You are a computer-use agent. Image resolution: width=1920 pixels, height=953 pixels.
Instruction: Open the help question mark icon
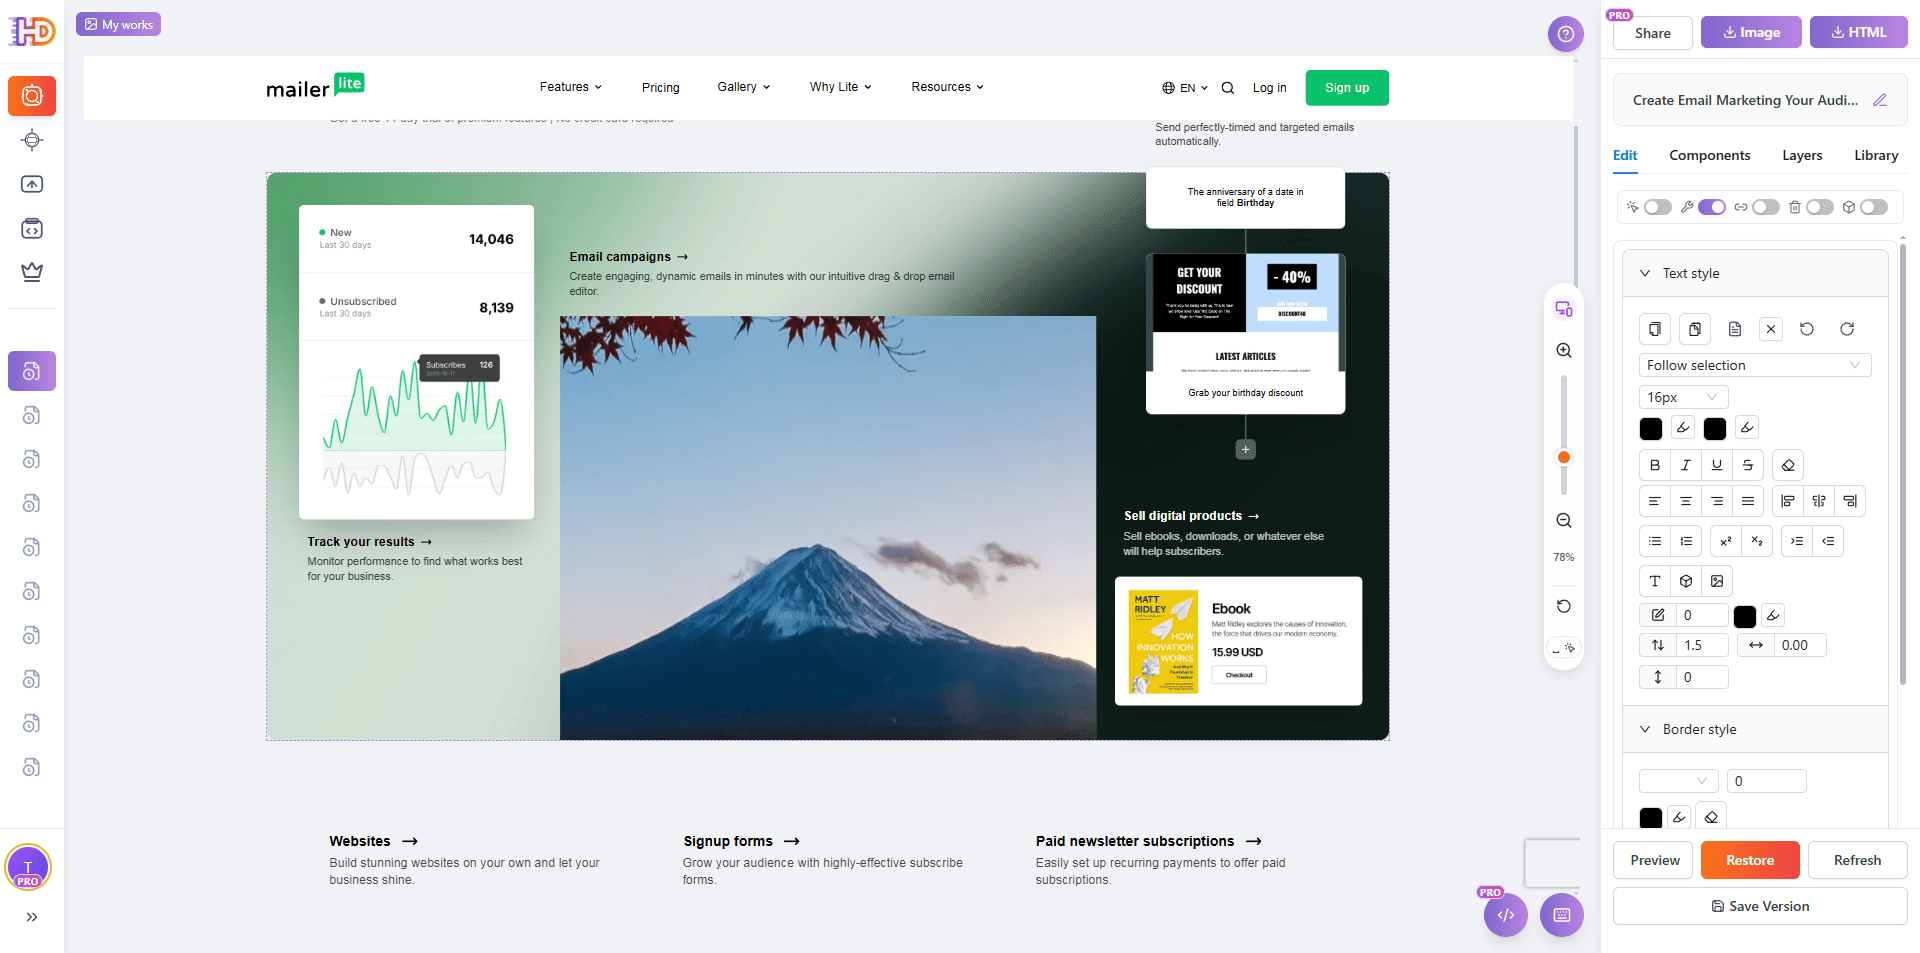pos(1565,34)
